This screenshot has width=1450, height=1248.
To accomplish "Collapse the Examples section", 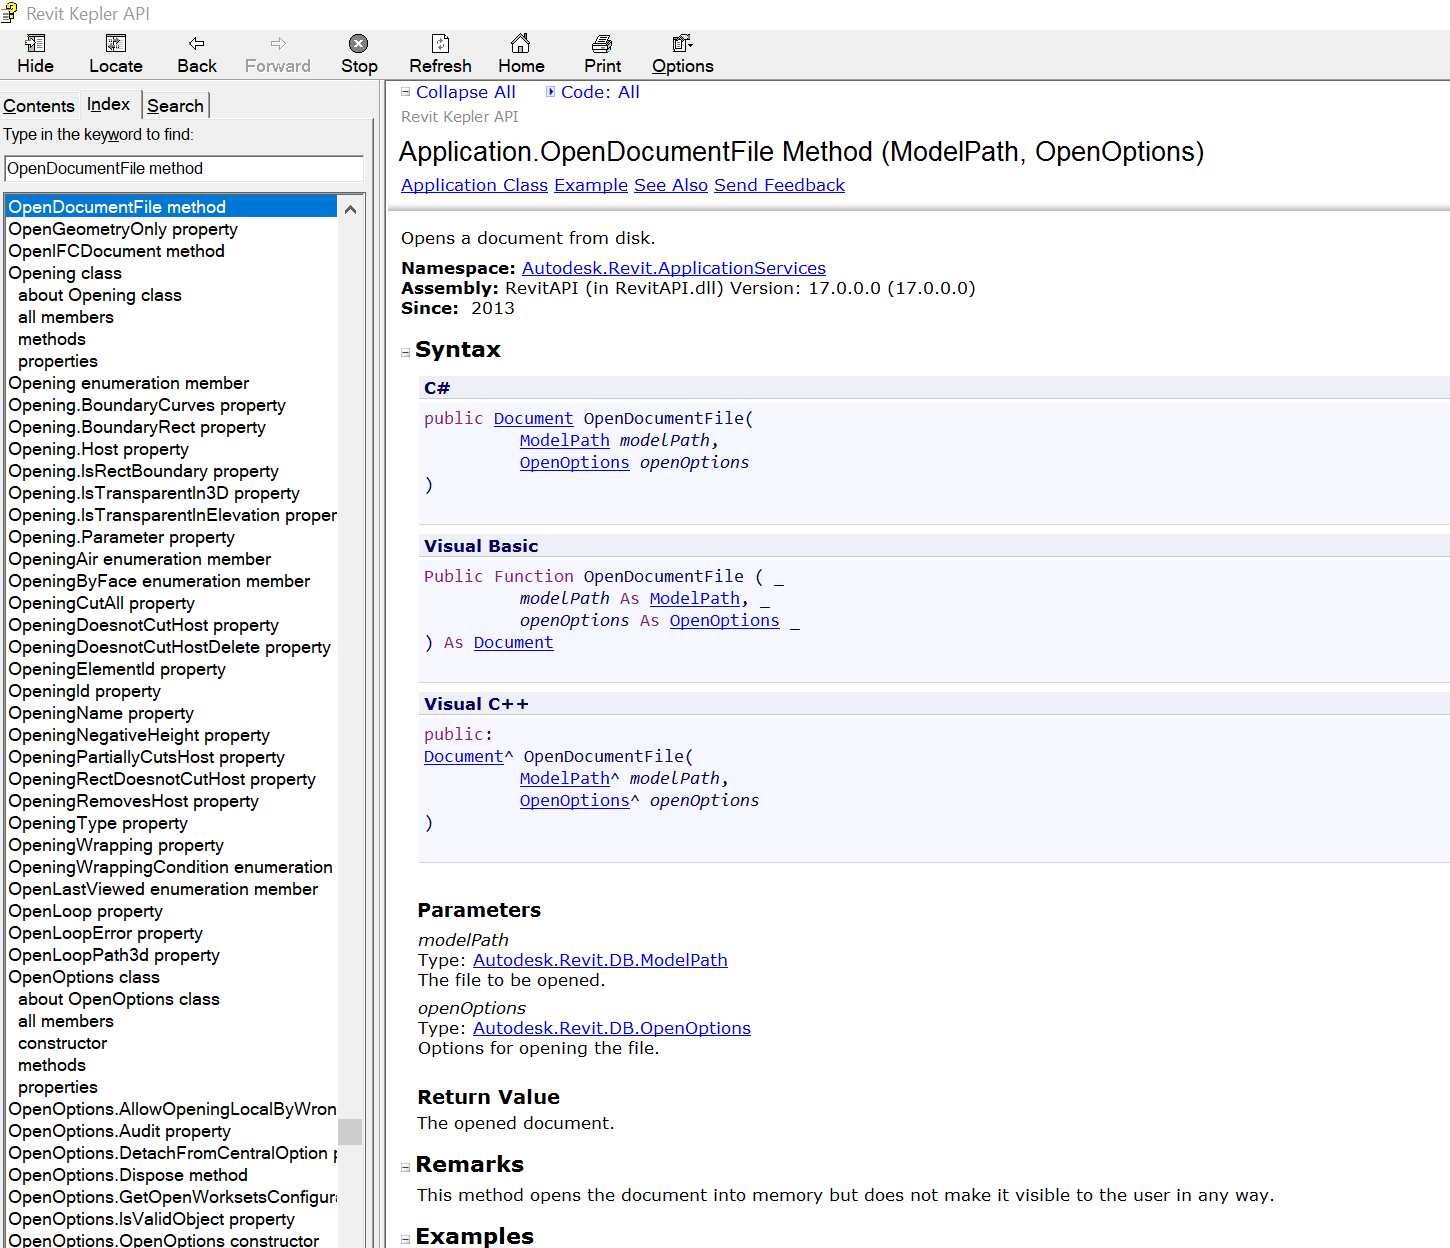I will [406, 1239].
